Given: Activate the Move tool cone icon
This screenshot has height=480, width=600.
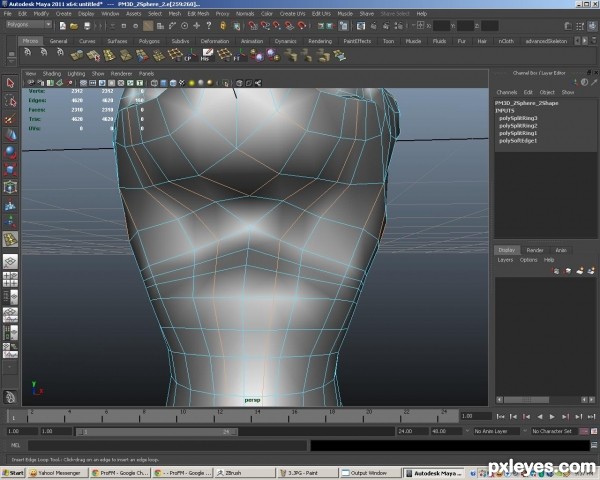Looking at the screenshot, I should (10, 135).
